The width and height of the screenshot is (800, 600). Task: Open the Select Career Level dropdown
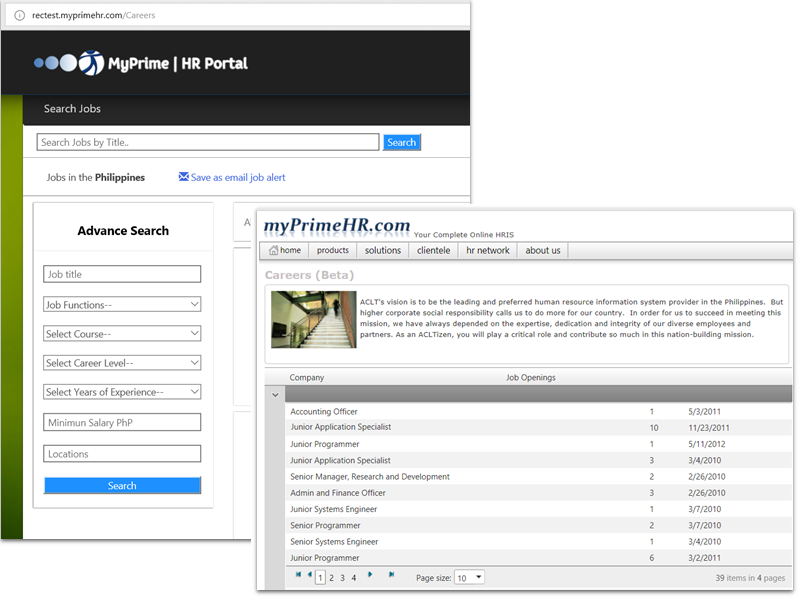[x=122, y=363]
